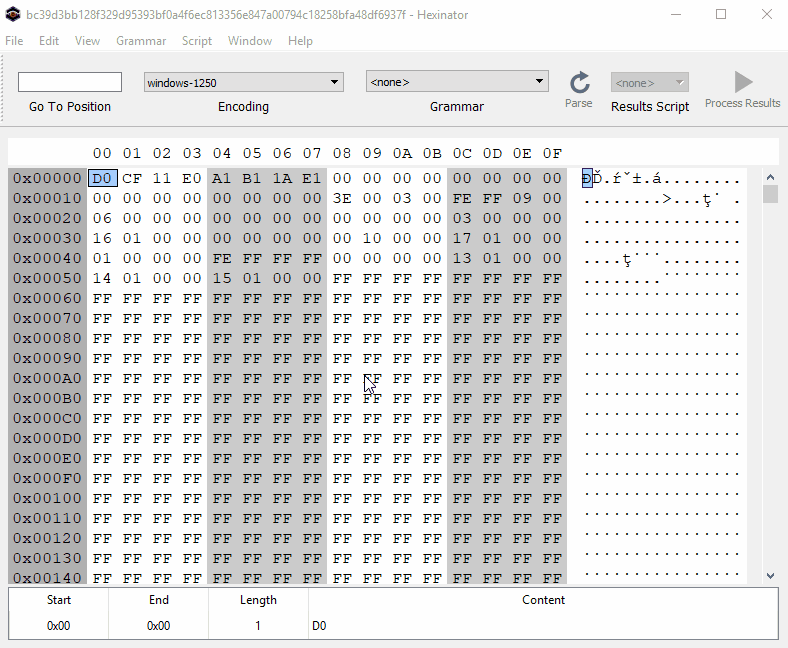Viewport: 788px width, 648px height.
Task: Click the 0x000A0 row address
Action: click(x=47, y=378)
